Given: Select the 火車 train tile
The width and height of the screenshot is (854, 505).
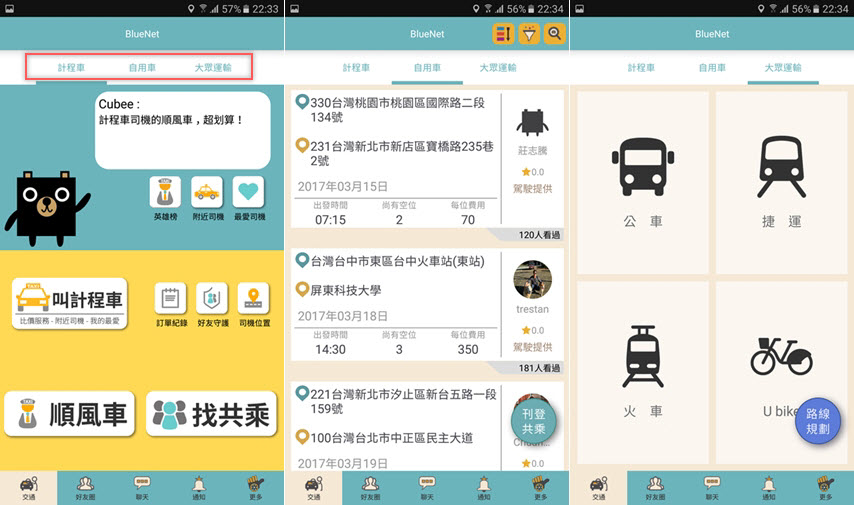Looking at the screenshot, I should point(643,373).
